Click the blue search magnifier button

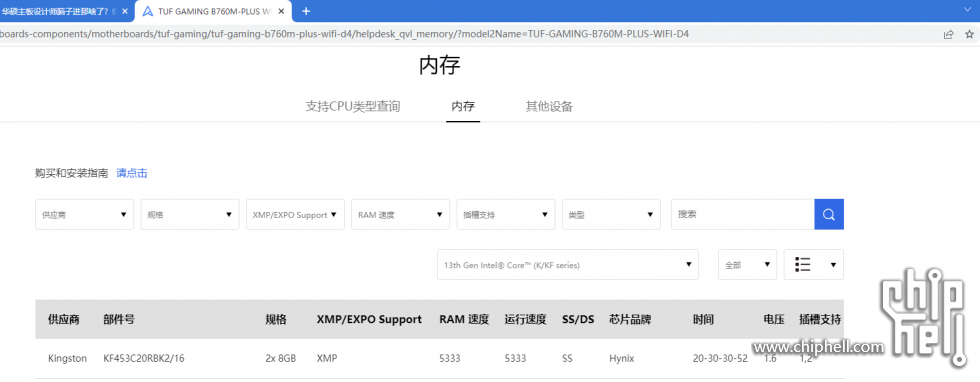(x=829, y=214)
